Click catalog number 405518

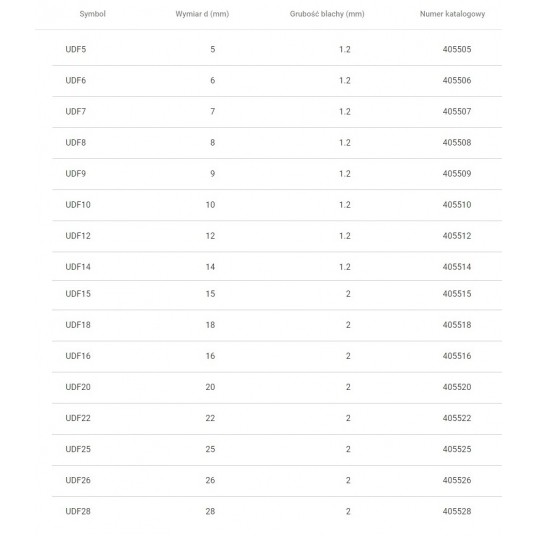click(457, 325)
